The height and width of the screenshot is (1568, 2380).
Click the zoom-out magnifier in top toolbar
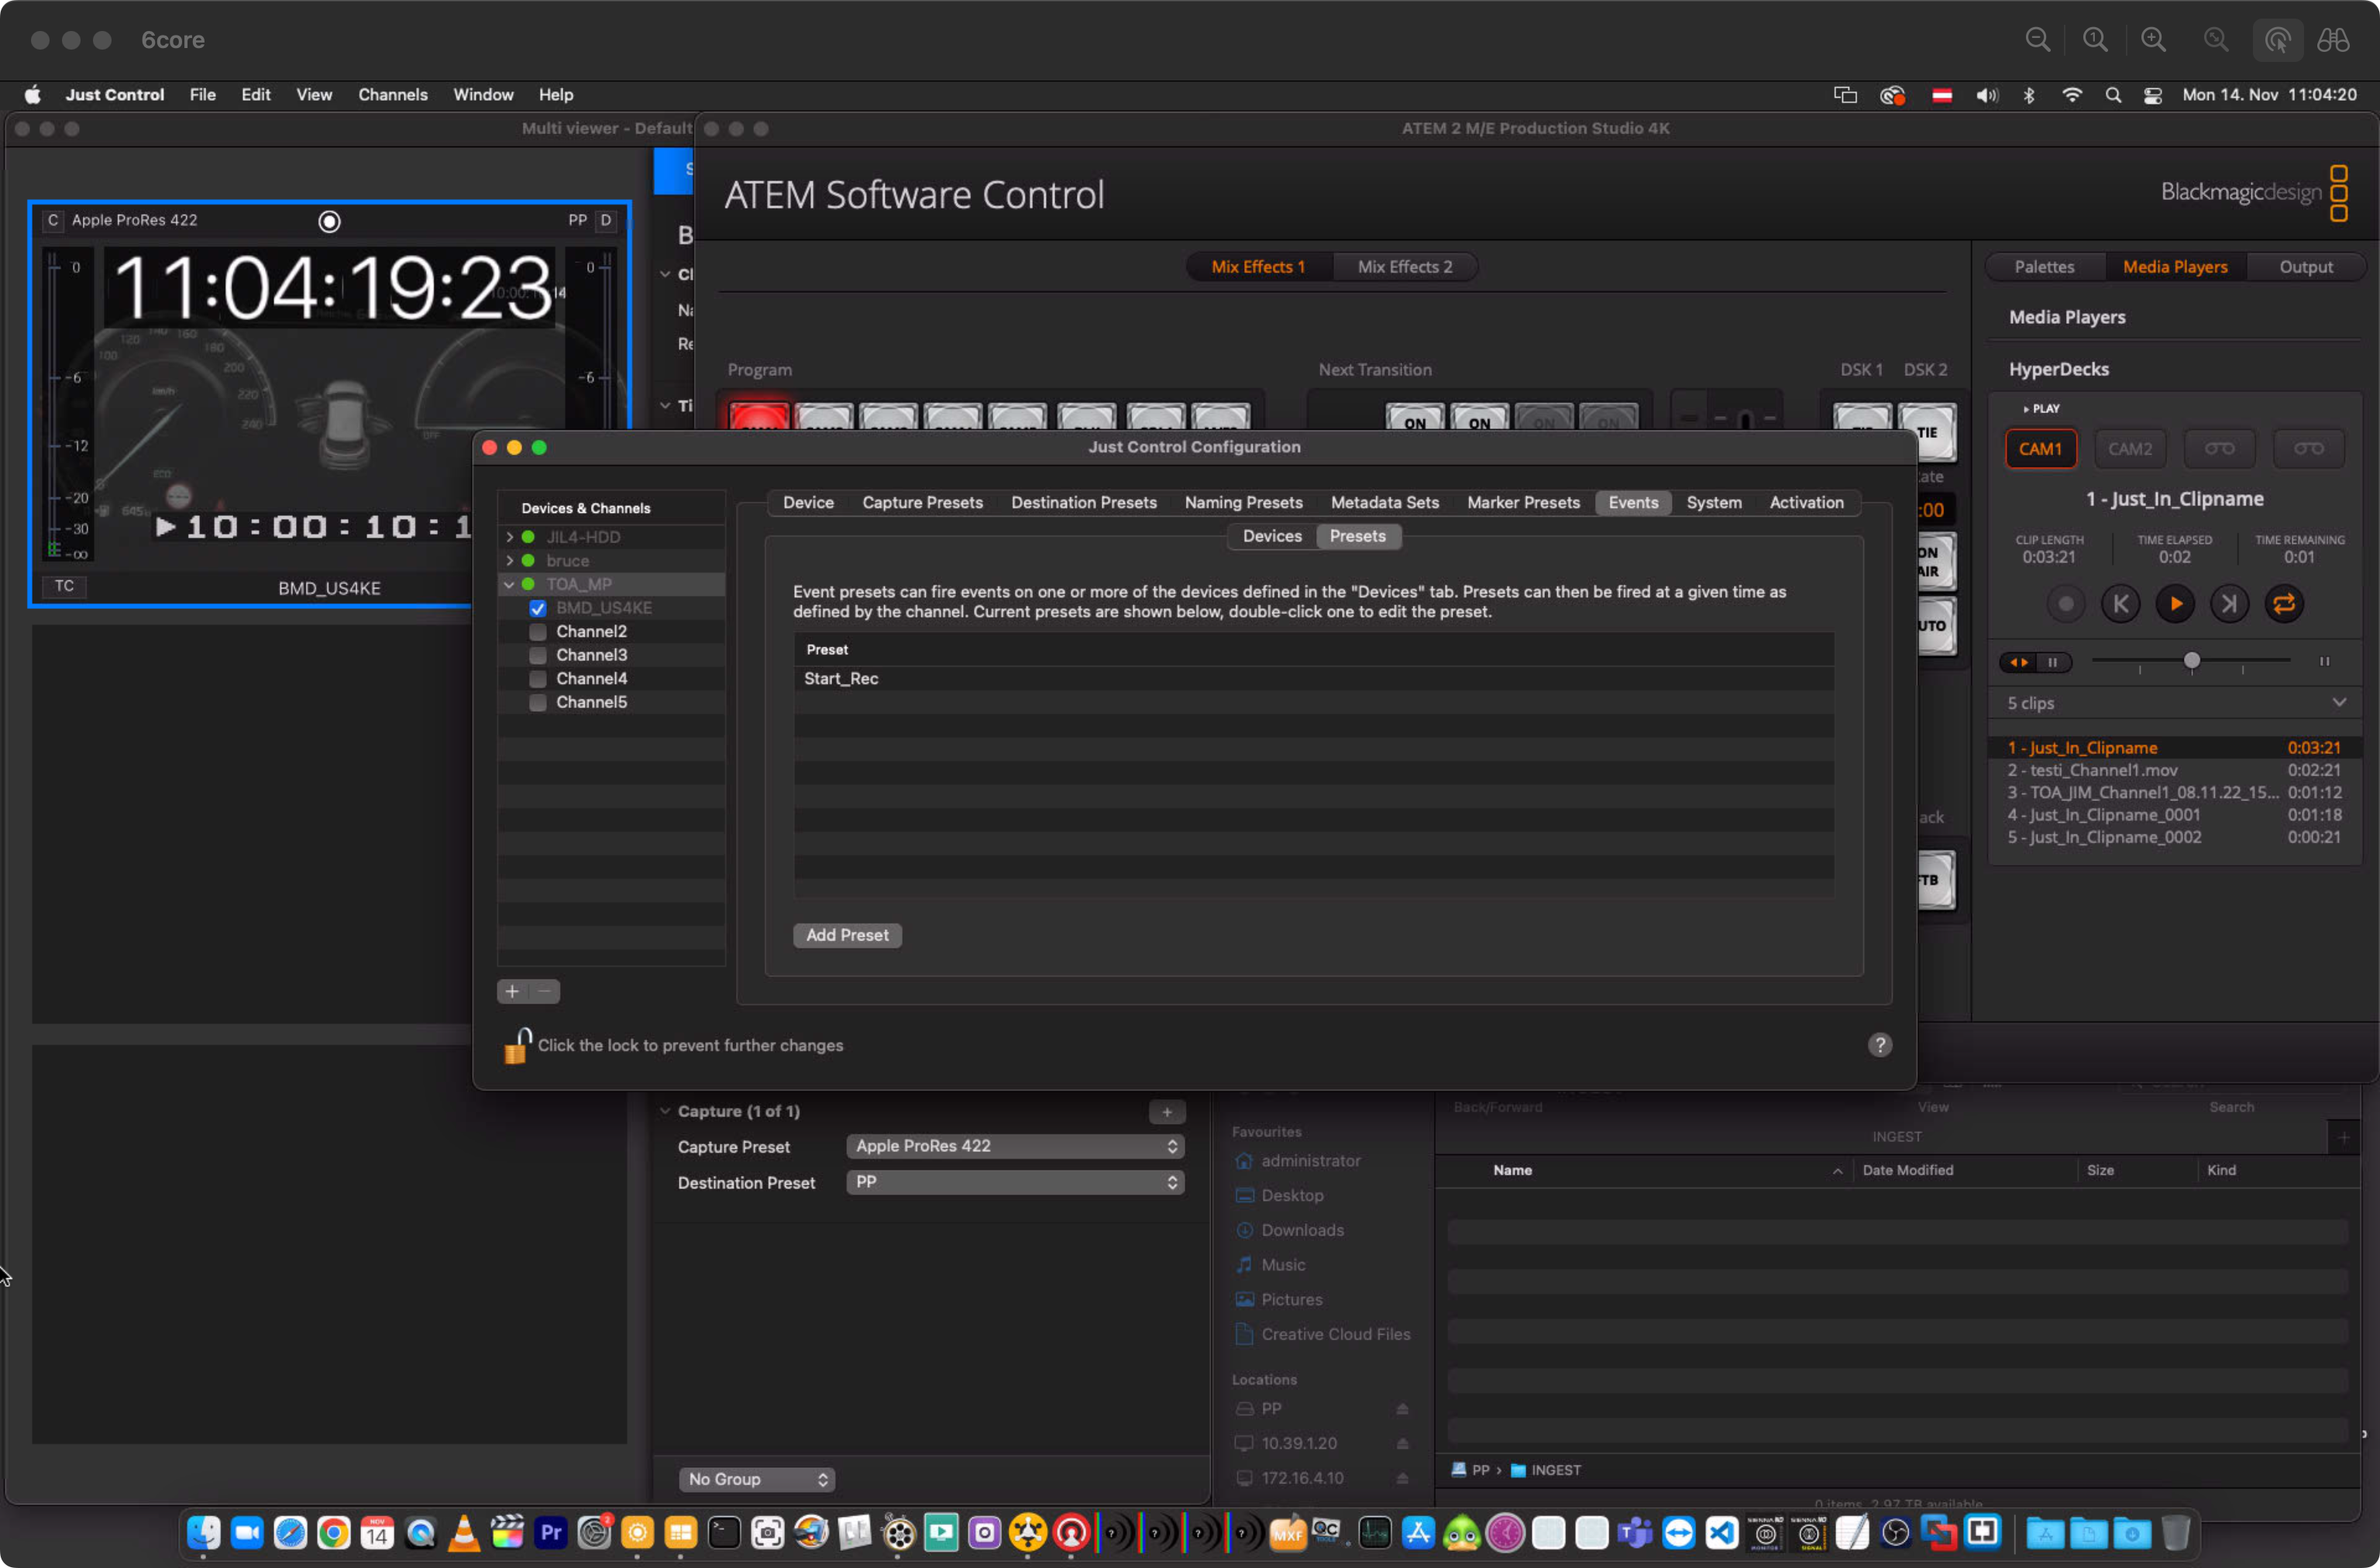[x=2037, y=40]
